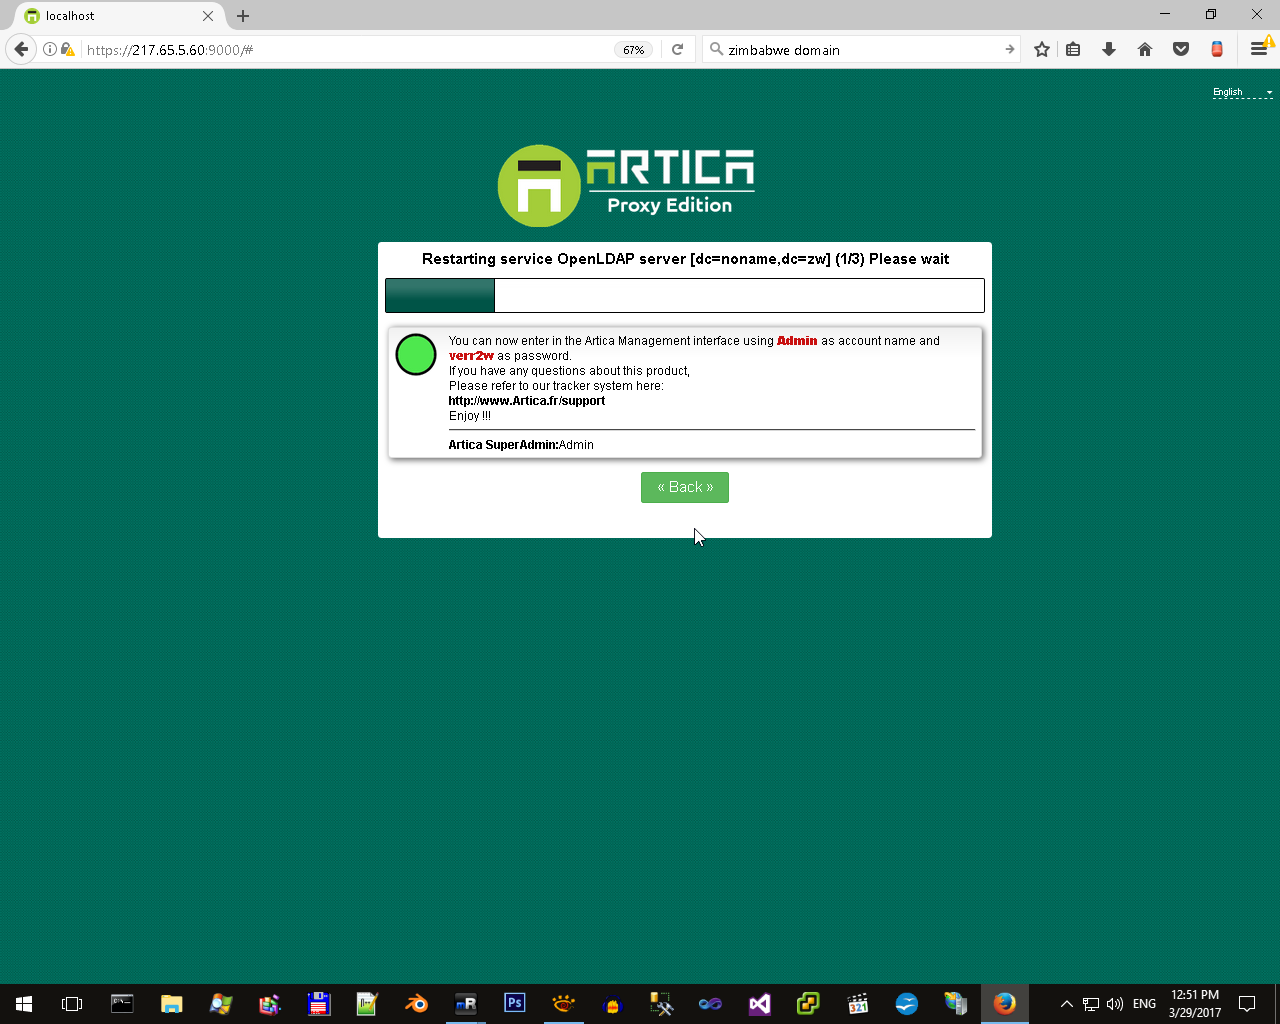
Task: Click the Restarting service OpenLDAP heading text
Action: (x=685, y=259)
